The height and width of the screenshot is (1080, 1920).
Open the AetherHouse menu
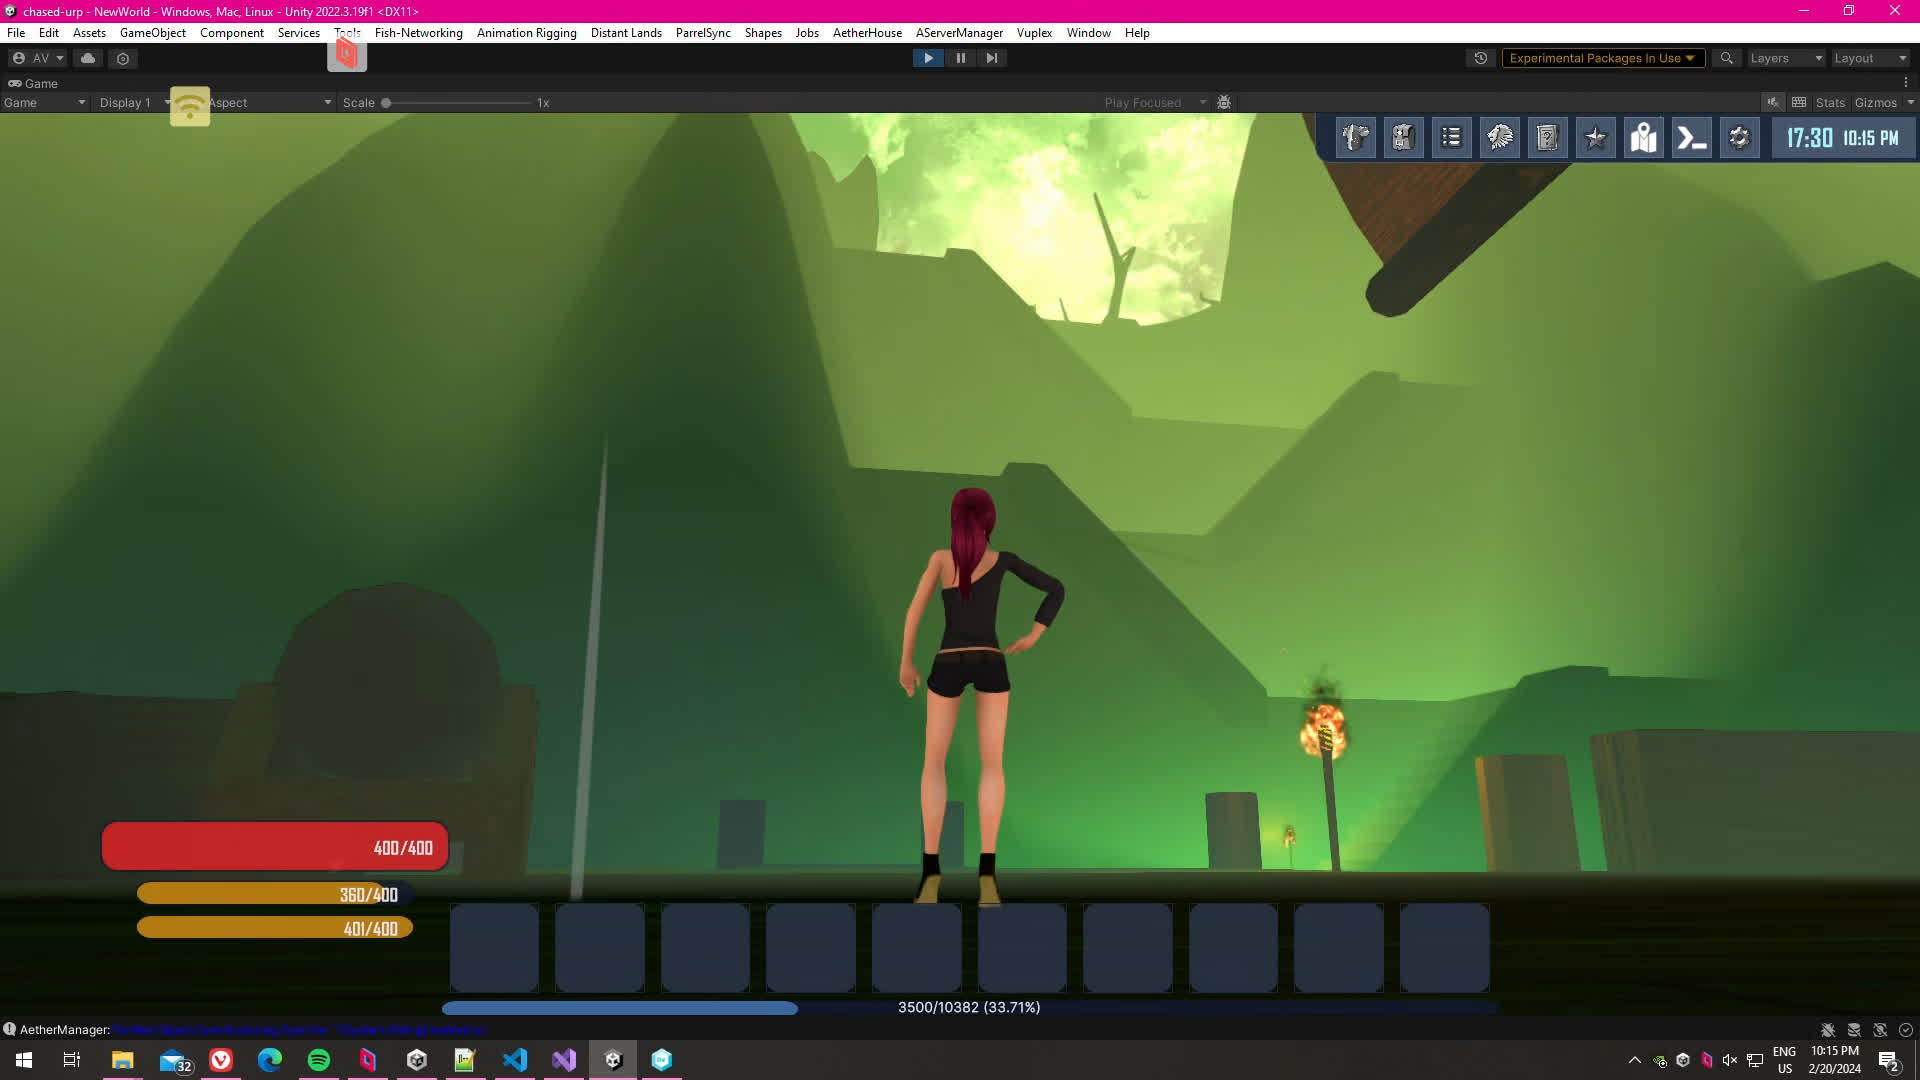[867, 32]
